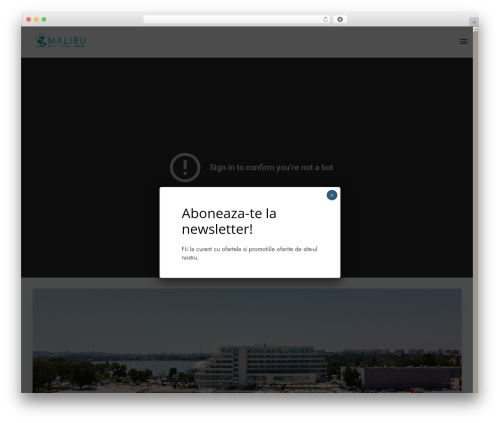Open the hamburger menu
The width and height of the screenshot is (500, 423).
click(x=463, y=42)
